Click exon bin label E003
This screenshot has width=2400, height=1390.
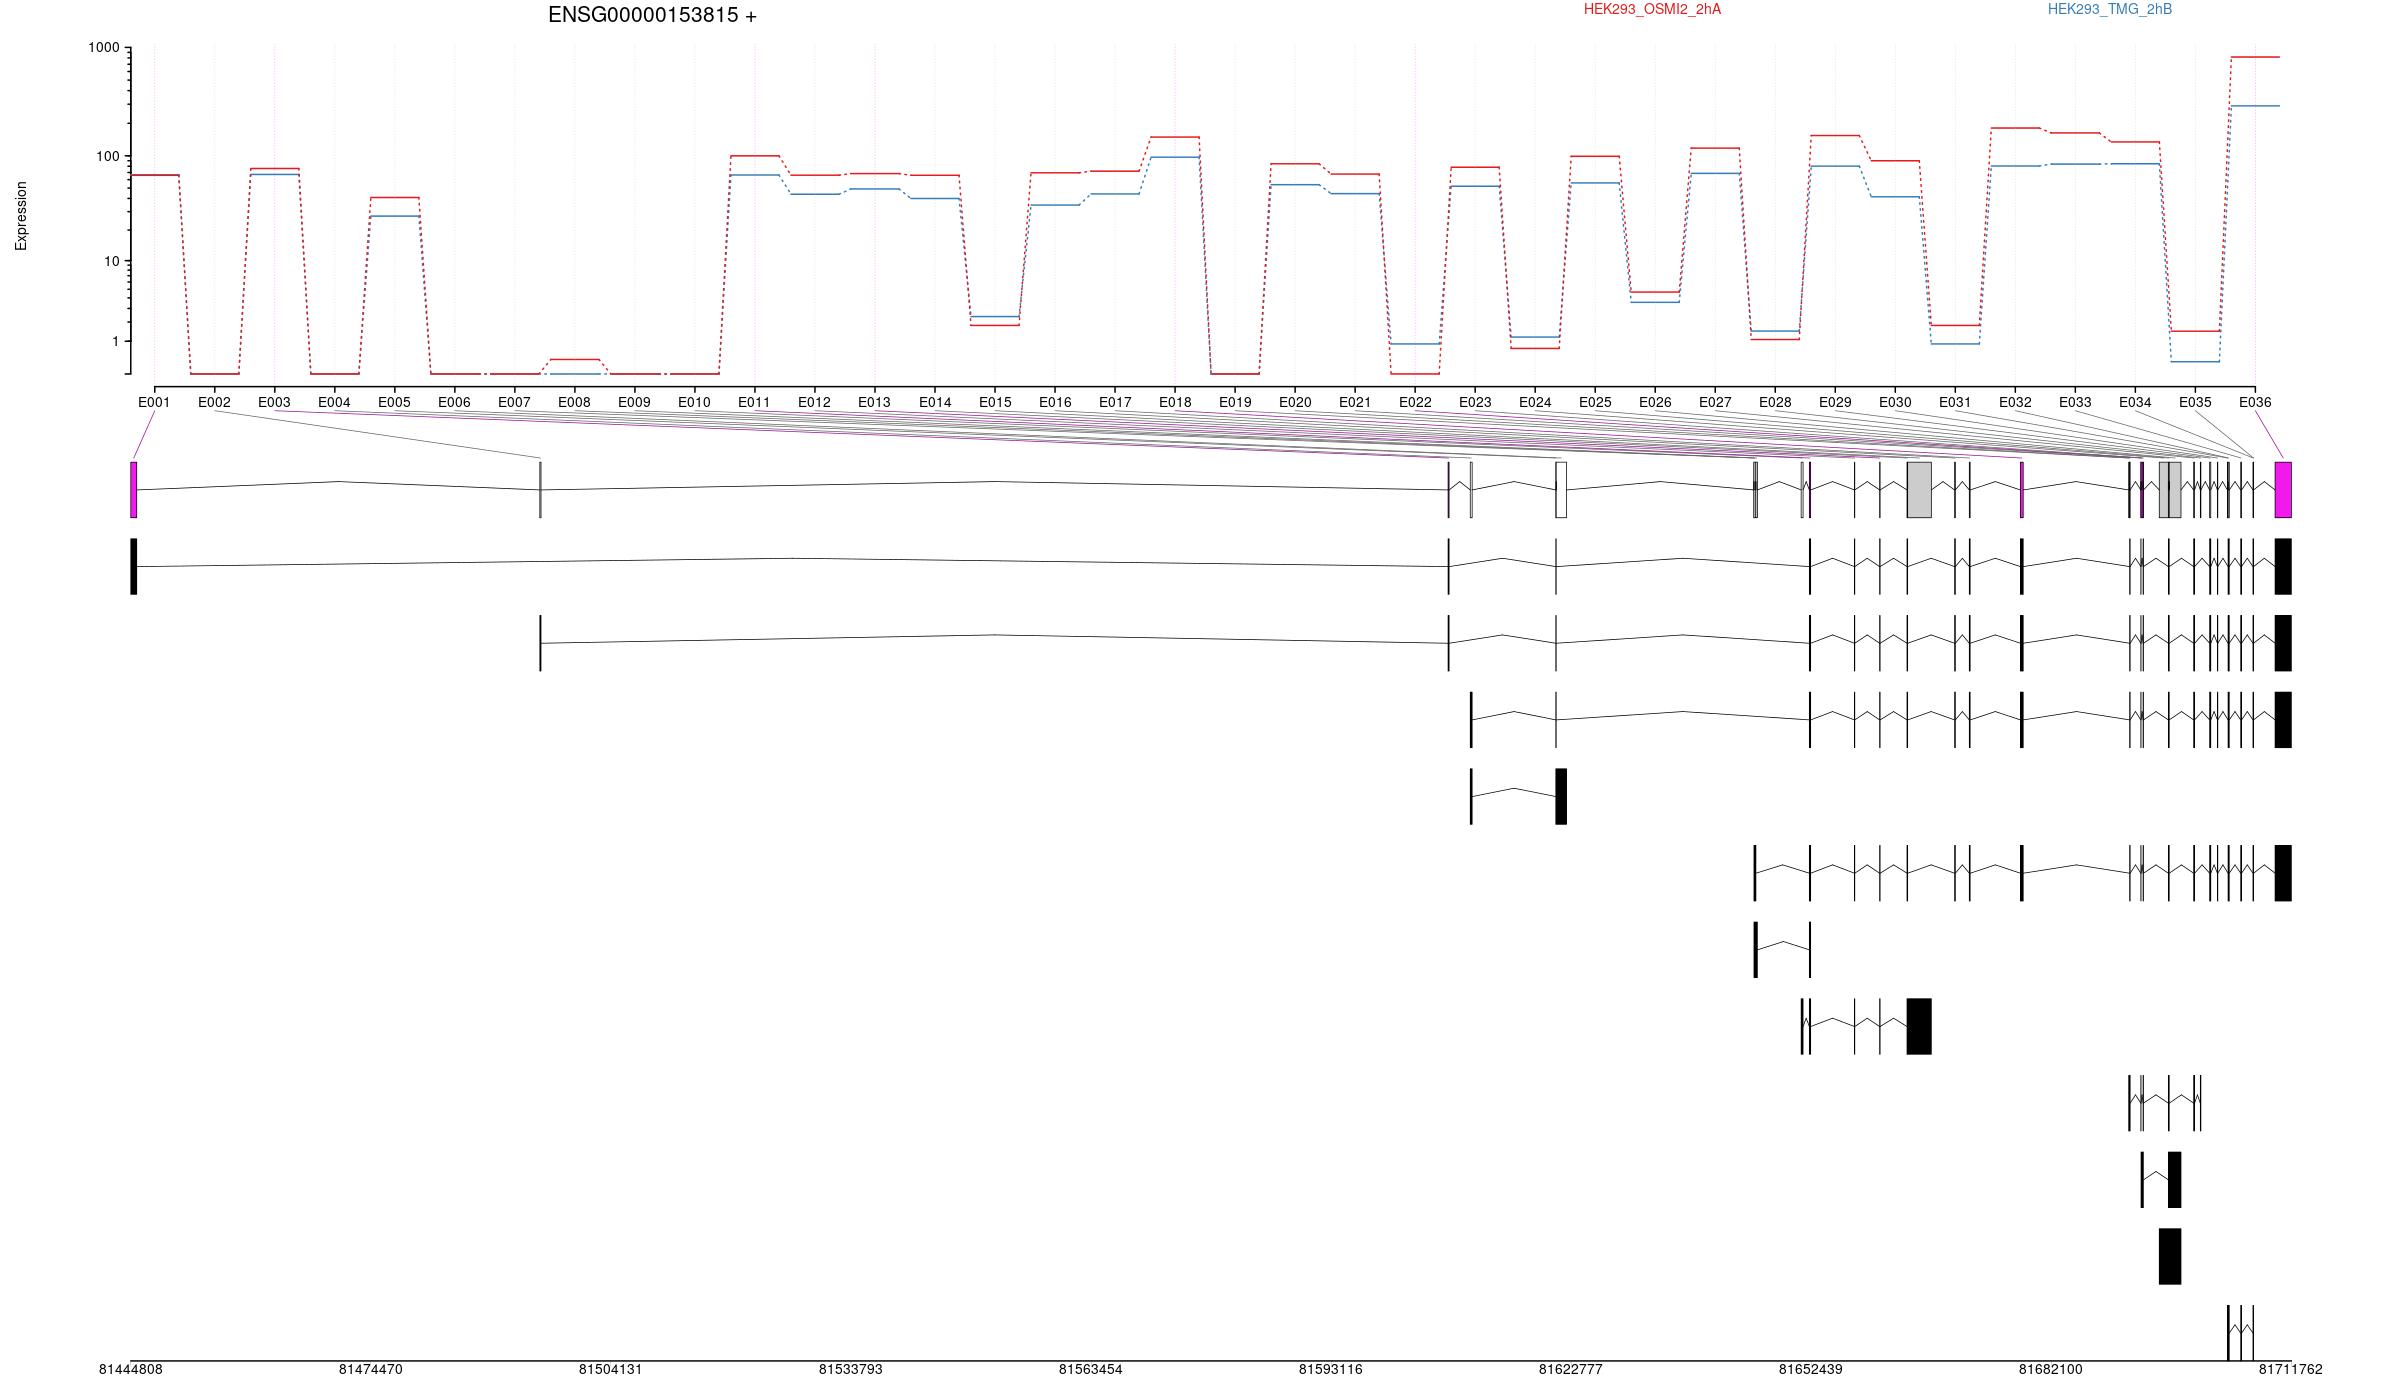274,402
